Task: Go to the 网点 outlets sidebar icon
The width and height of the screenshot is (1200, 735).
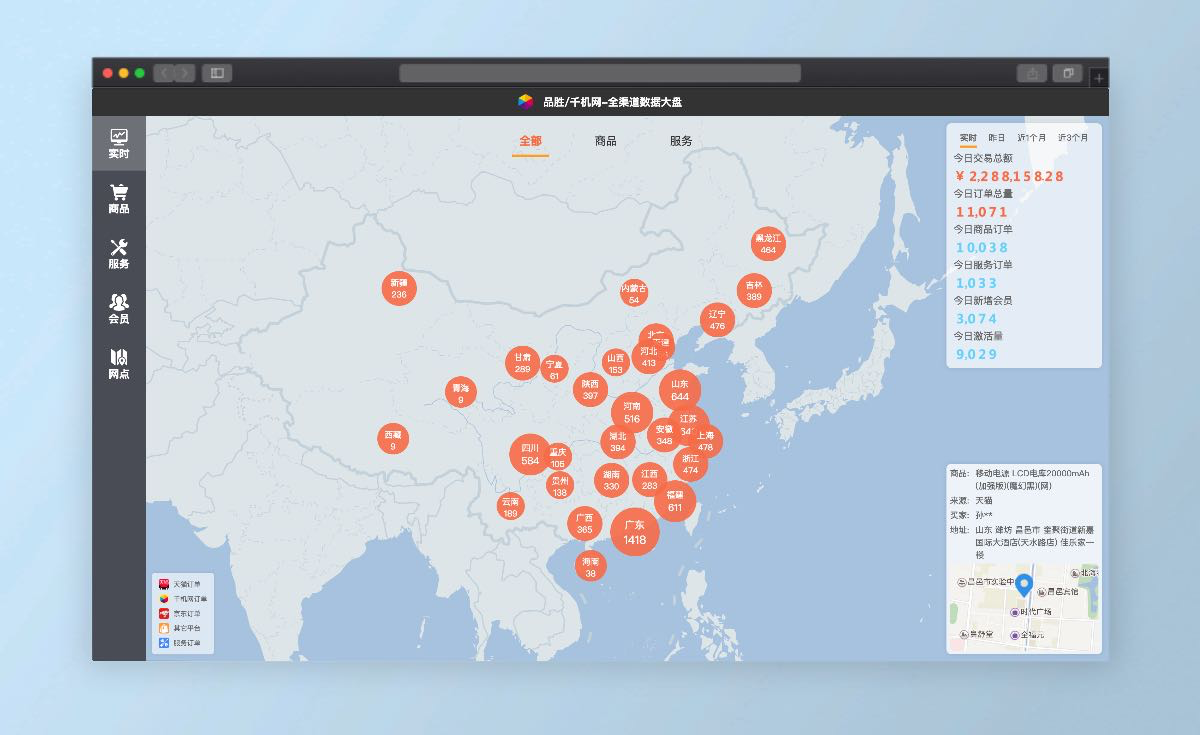Action: pyautogui.click(x=119, y=363)
